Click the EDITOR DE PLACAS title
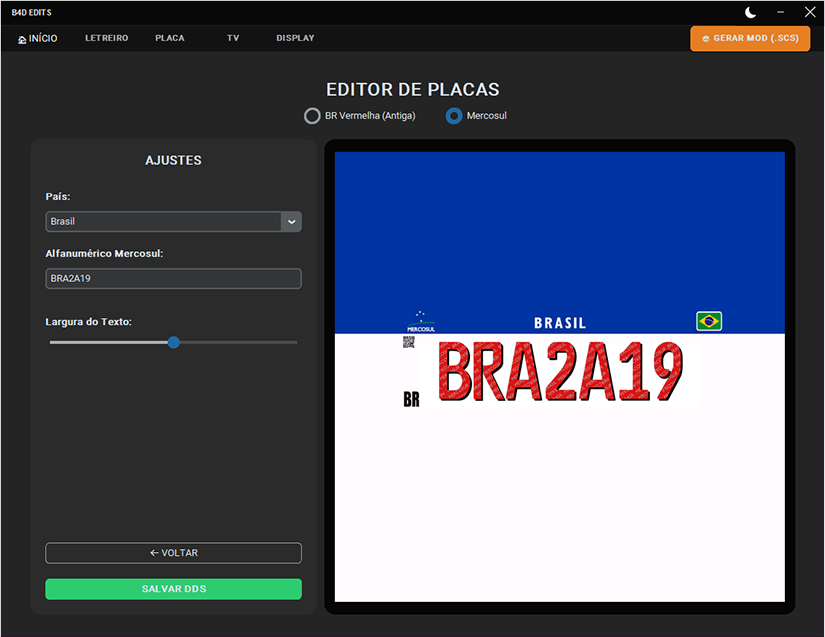This screenshot has height=637, width=825. click(412, 89)
